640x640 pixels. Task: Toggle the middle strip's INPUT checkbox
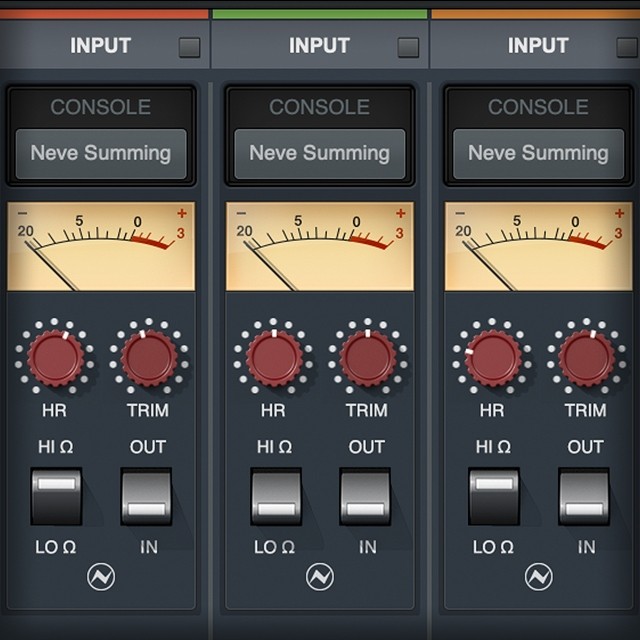point(408,47)
